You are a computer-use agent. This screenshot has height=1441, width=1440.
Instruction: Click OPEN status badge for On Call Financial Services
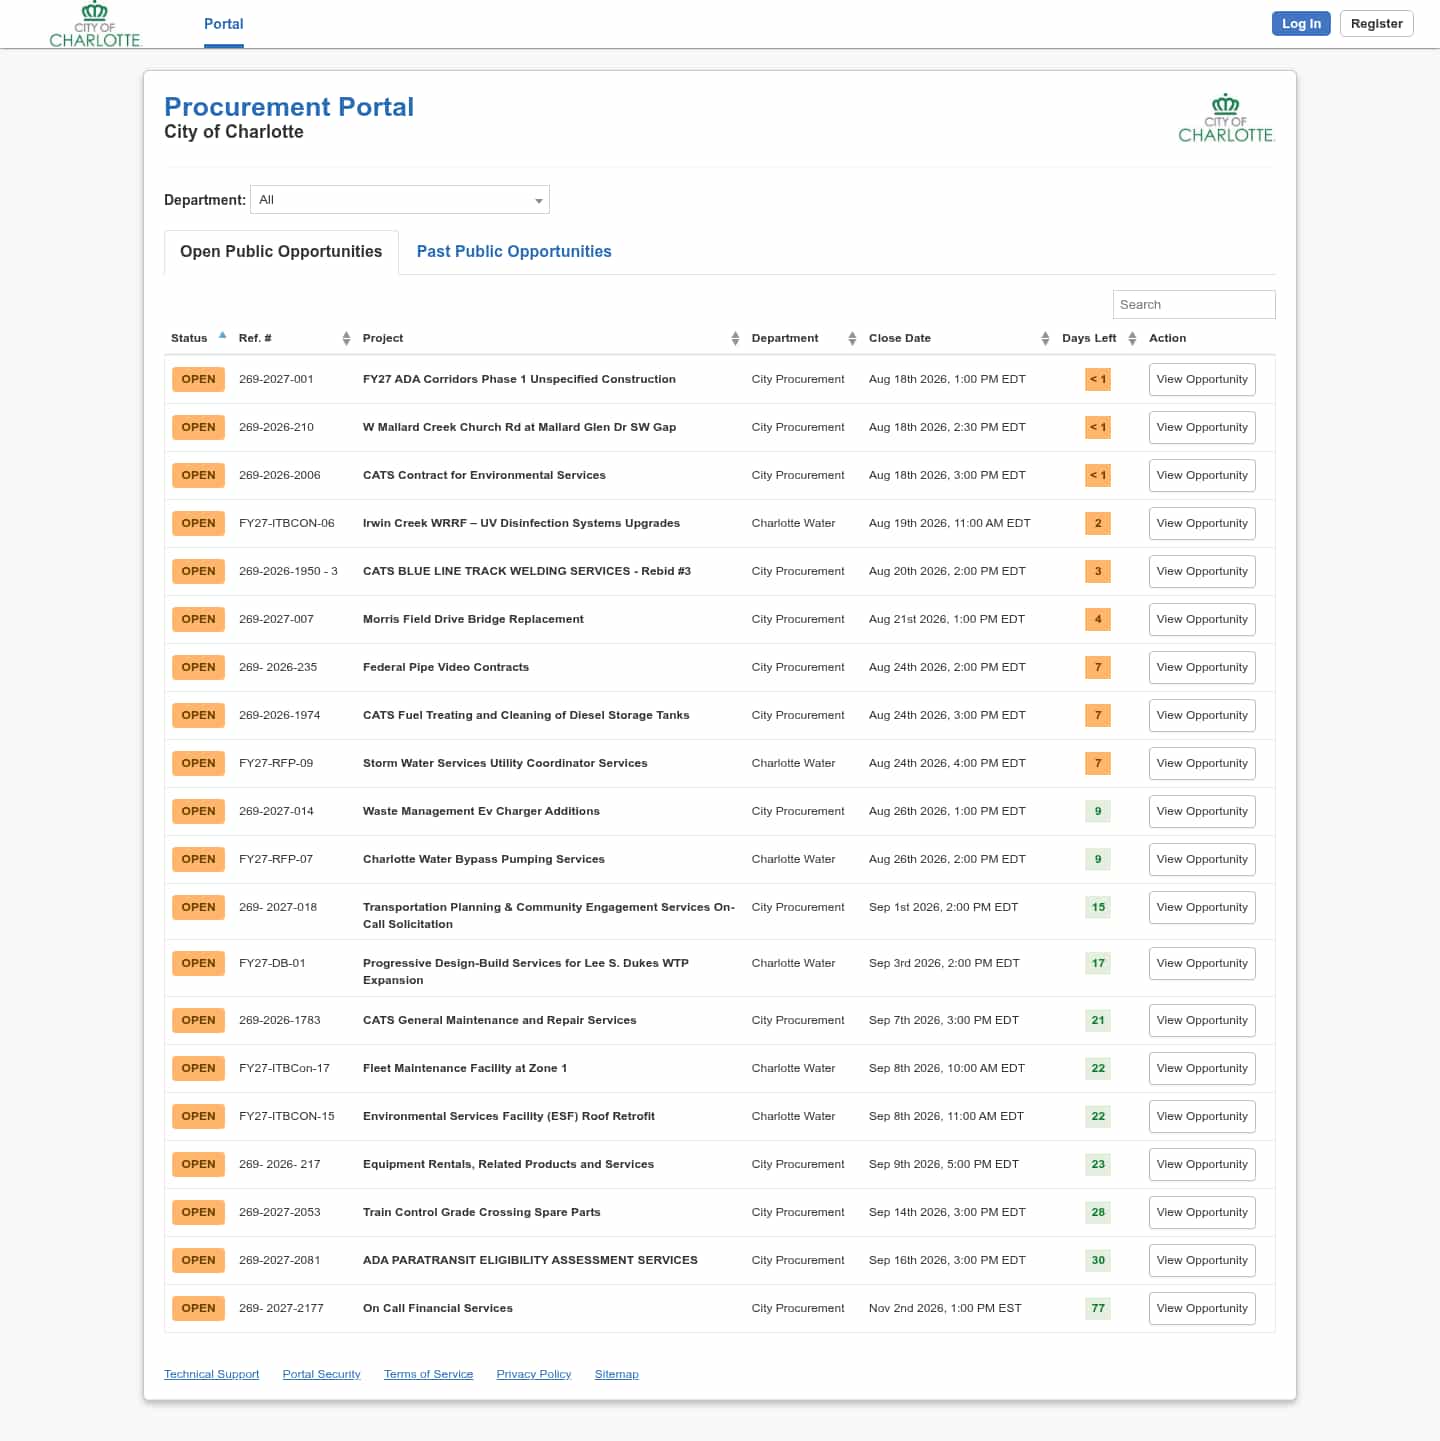[x=198, y=1309]
